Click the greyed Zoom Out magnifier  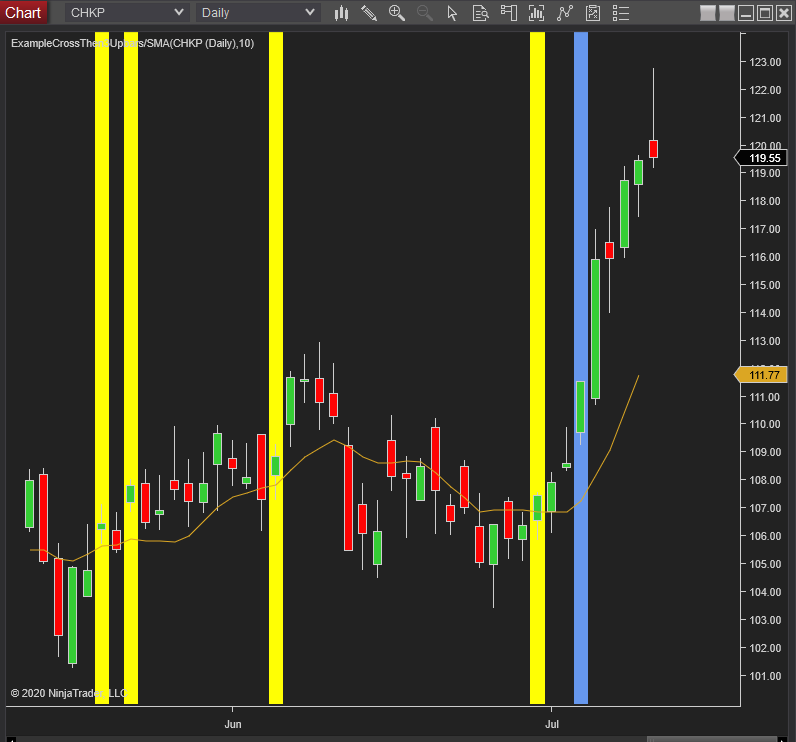pos(424,13)
